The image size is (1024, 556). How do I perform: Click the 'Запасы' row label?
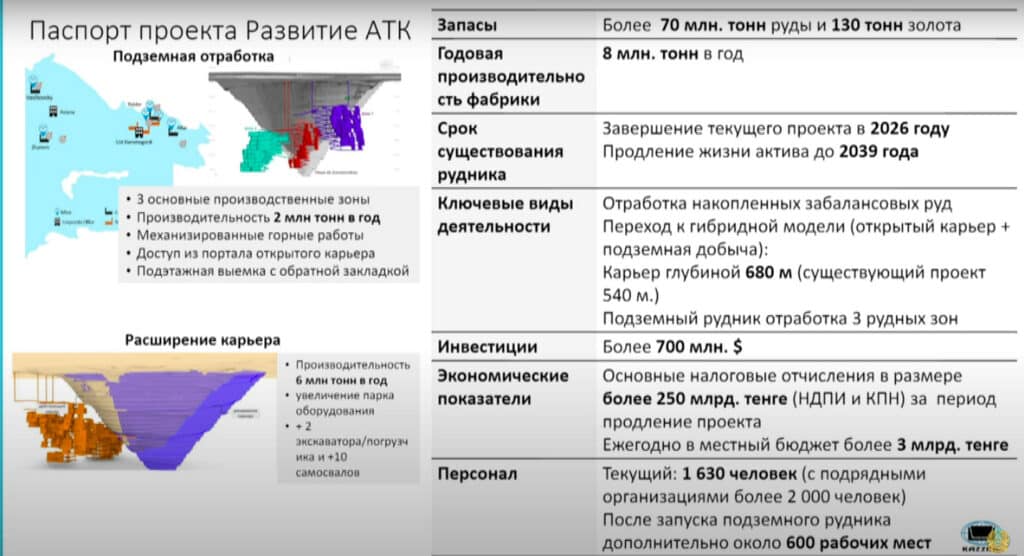click(x=467, y=25)
